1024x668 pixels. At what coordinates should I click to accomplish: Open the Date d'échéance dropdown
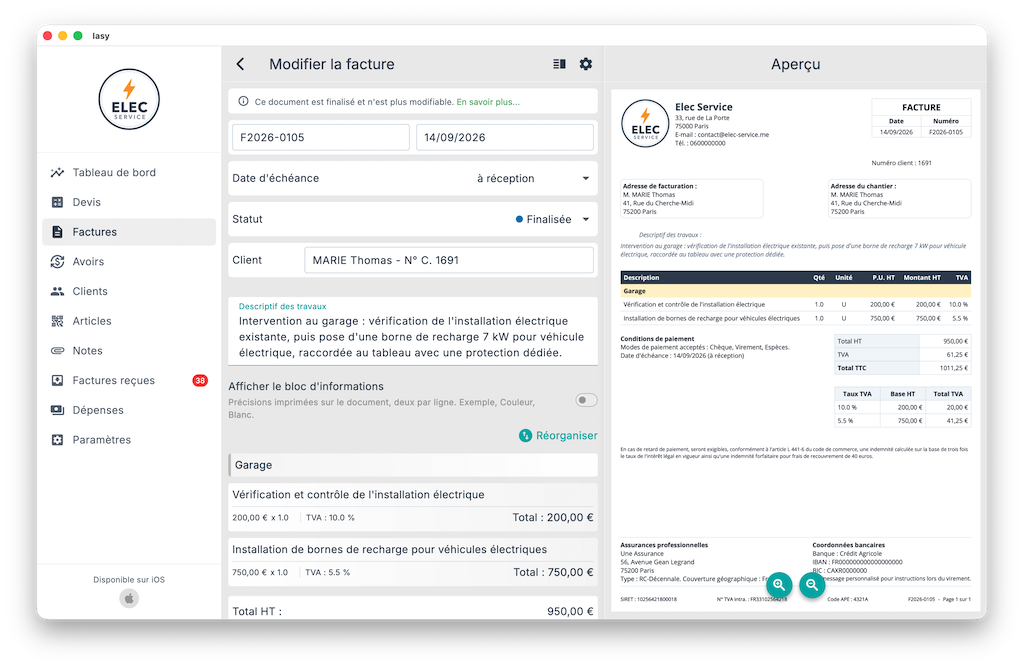413,178
